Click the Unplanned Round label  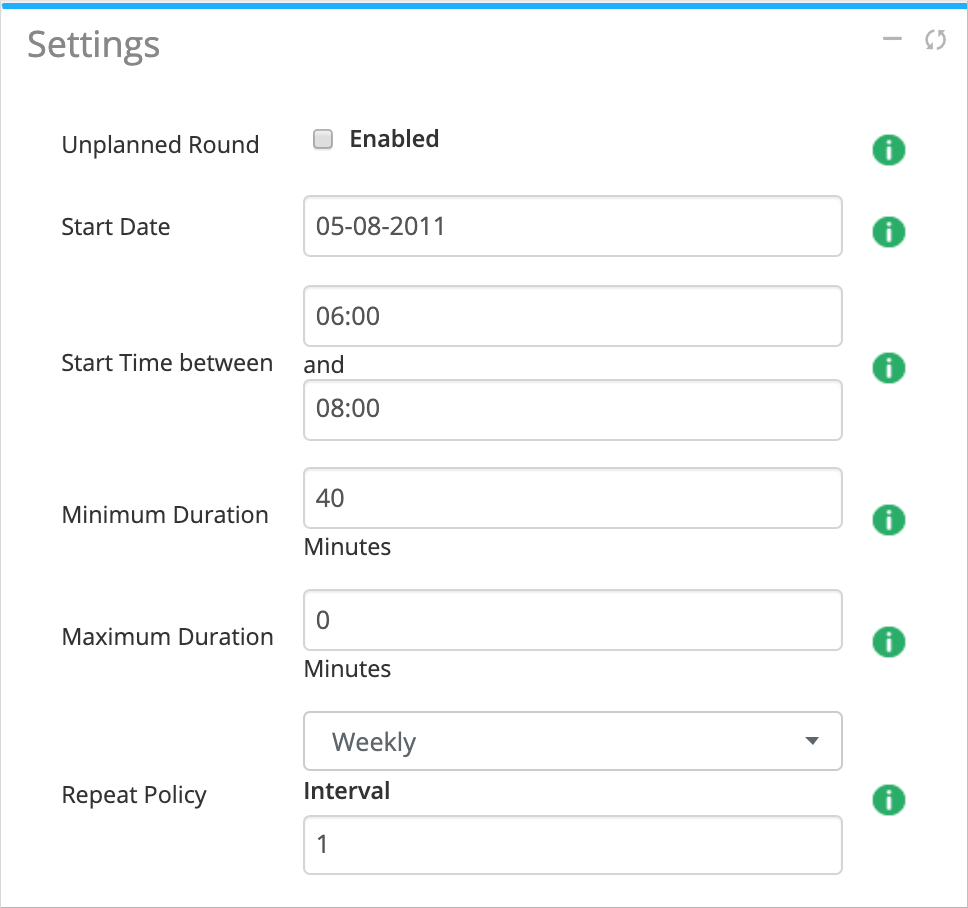pyautogui.click(x=160, y=145)
